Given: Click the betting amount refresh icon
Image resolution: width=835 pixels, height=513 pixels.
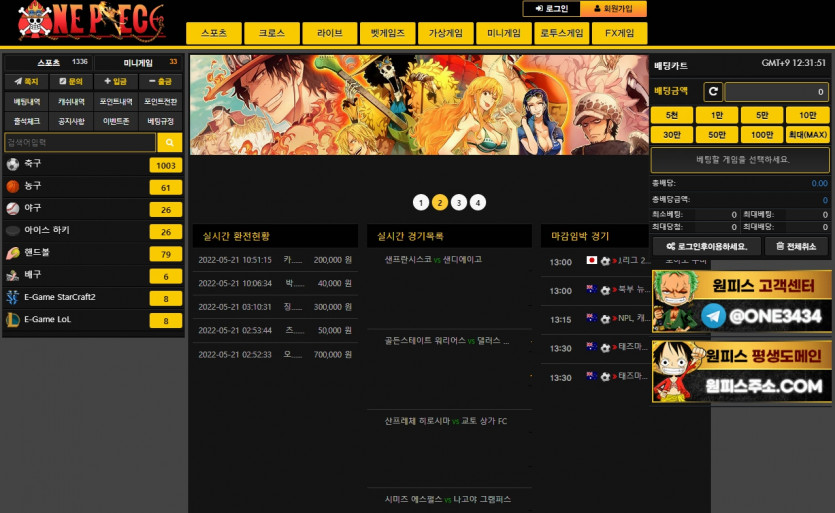Looking at the screenshot, I should click(x=713, y=92).
